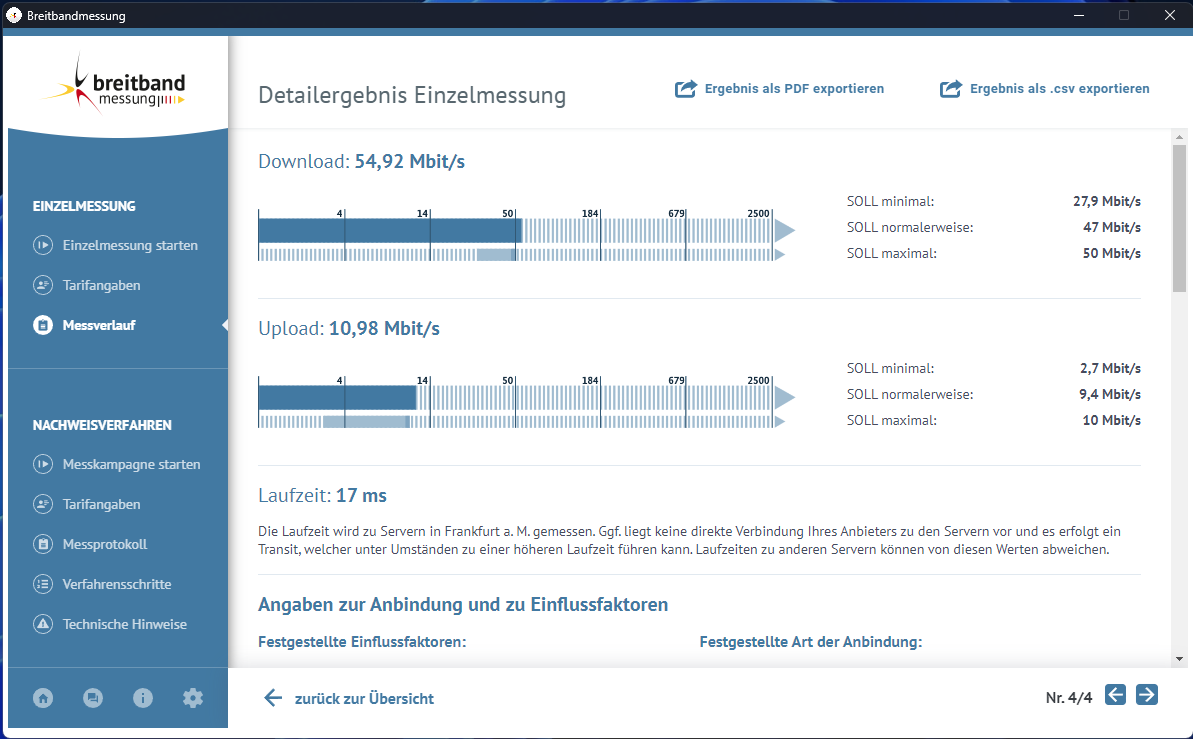Click the Technische Hinweise warning icon
Viewport: 1193px width, 739px height.
coord(43,624)
